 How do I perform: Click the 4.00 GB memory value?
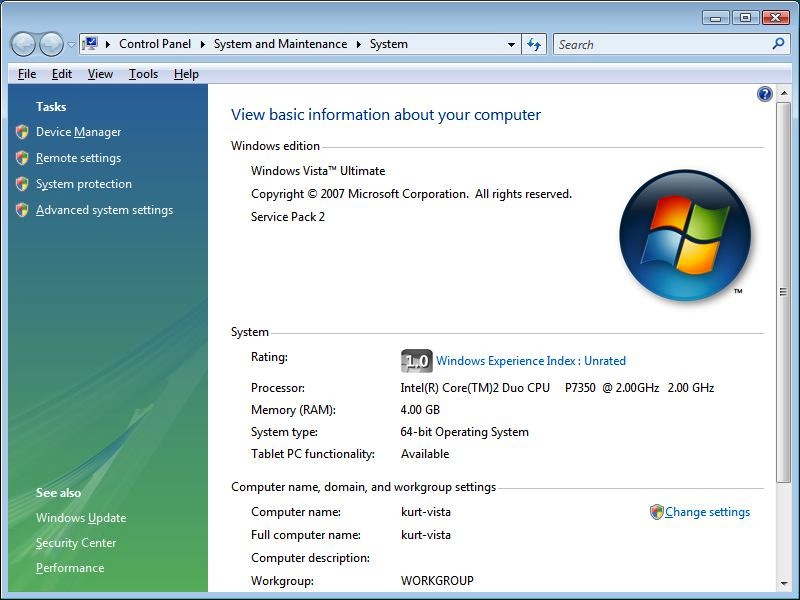pos(420,410)
